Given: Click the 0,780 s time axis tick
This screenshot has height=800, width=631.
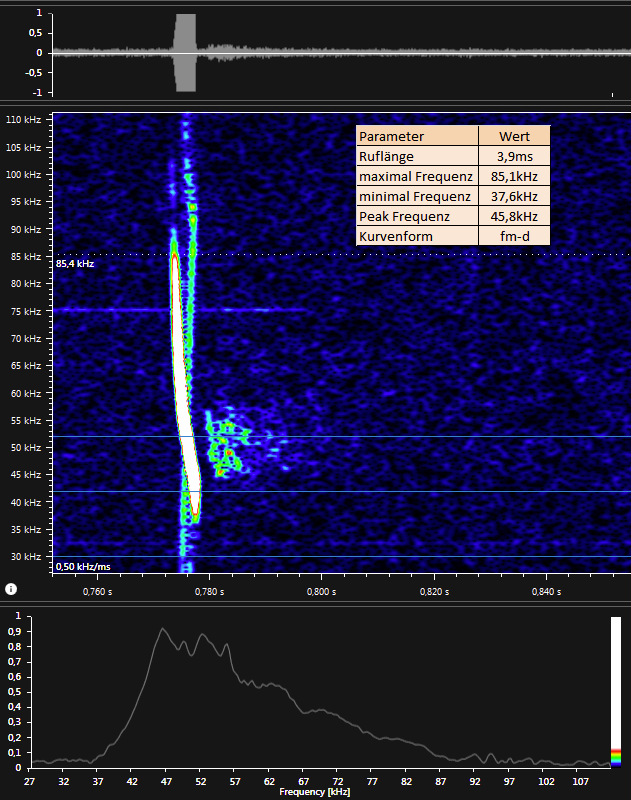Looking at the screenshot, I should click(208, 592).
